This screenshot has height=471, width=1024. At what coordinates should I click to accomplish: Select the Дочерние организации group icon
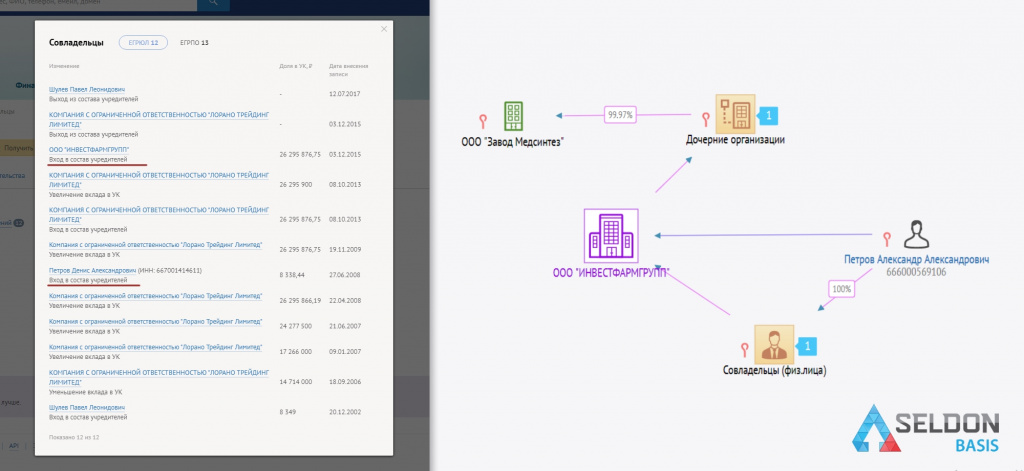(735, 114)
